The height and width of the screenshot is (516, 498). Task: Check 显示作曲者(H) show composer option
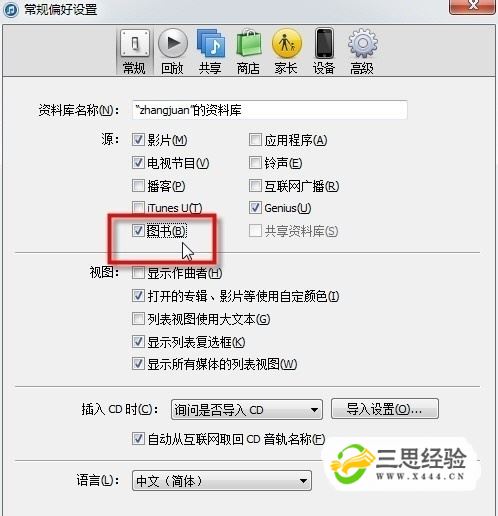[x=138, y=273]
